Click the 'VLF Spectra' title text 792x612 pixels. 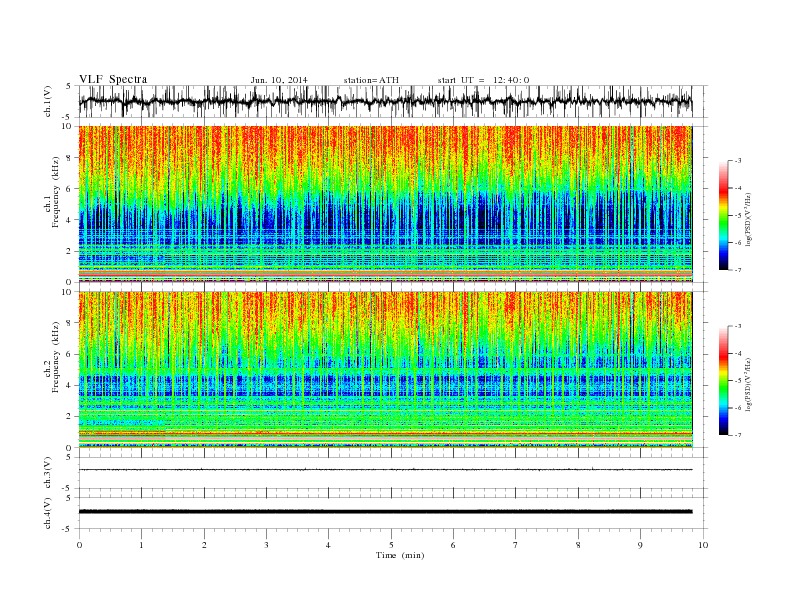tap(113, 79)
